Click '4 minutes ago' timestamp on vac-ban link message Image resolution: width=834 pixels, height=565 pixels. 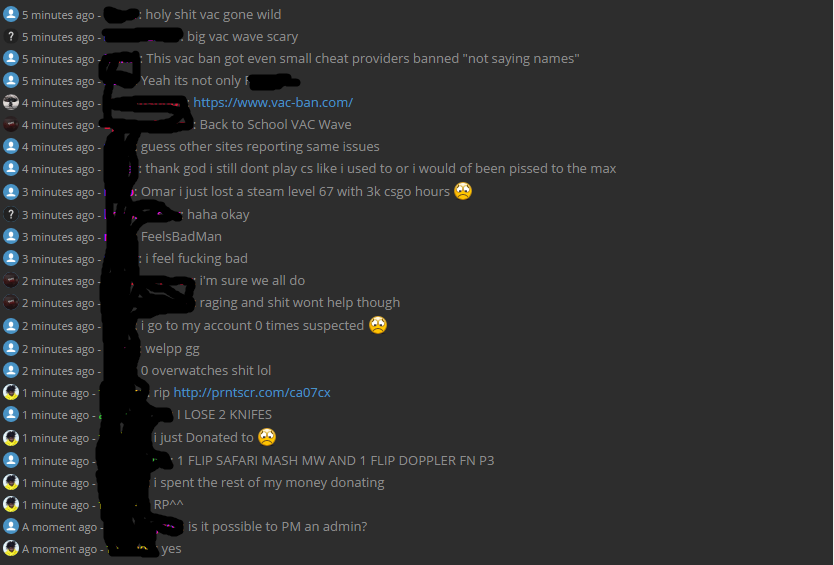58,103
